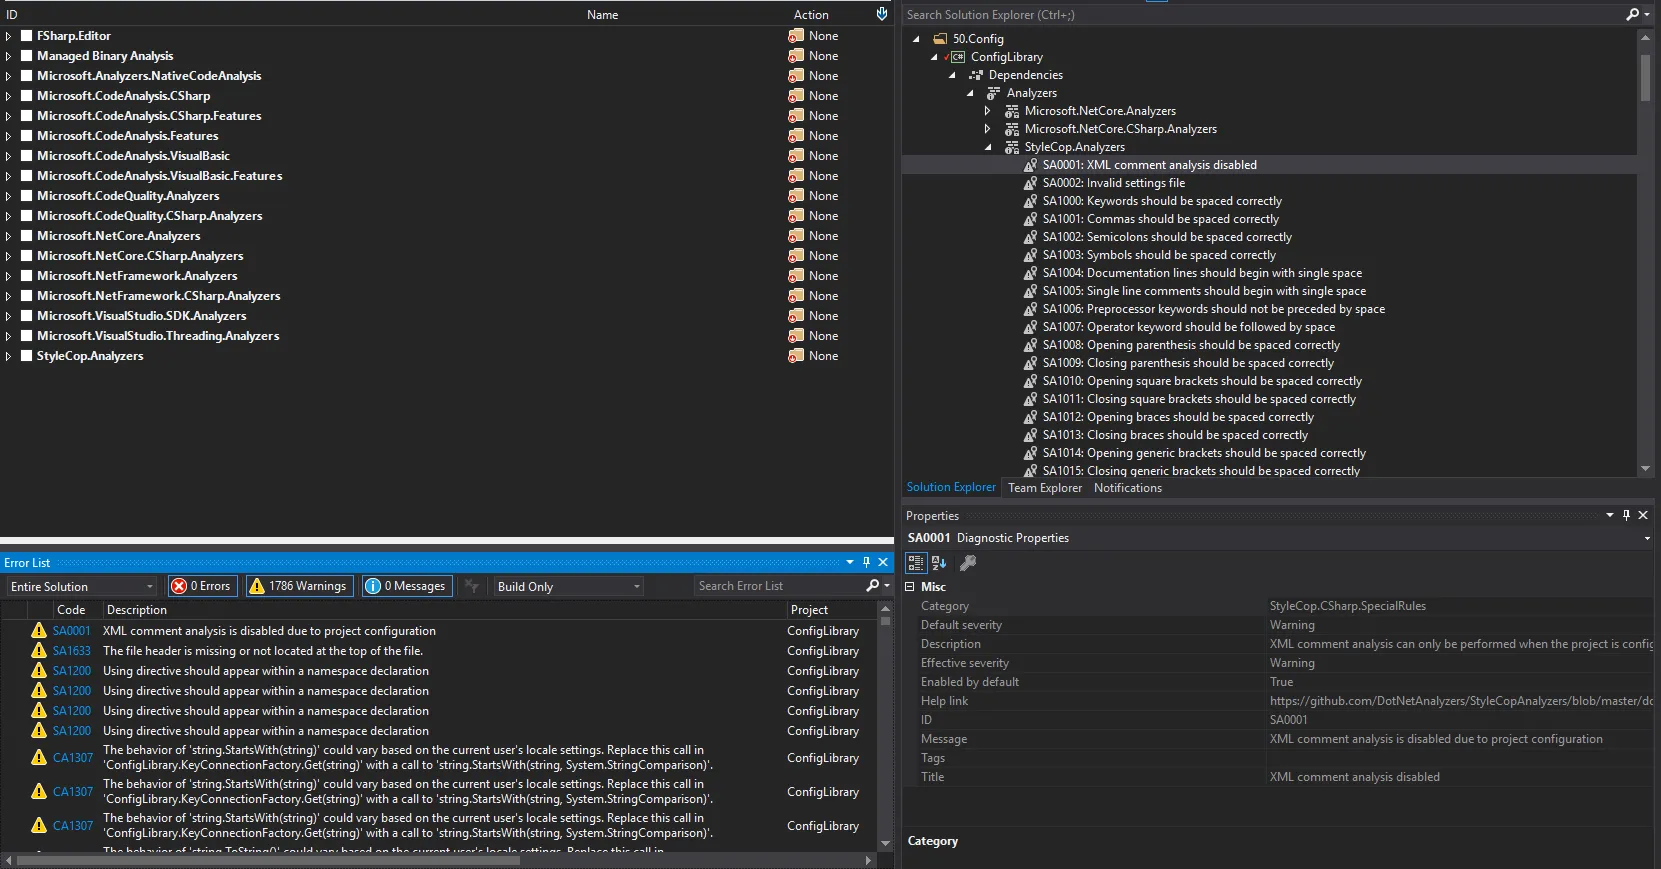
Task: Click the Alphabetical sort icon in Properties
Action: point(939,563)
